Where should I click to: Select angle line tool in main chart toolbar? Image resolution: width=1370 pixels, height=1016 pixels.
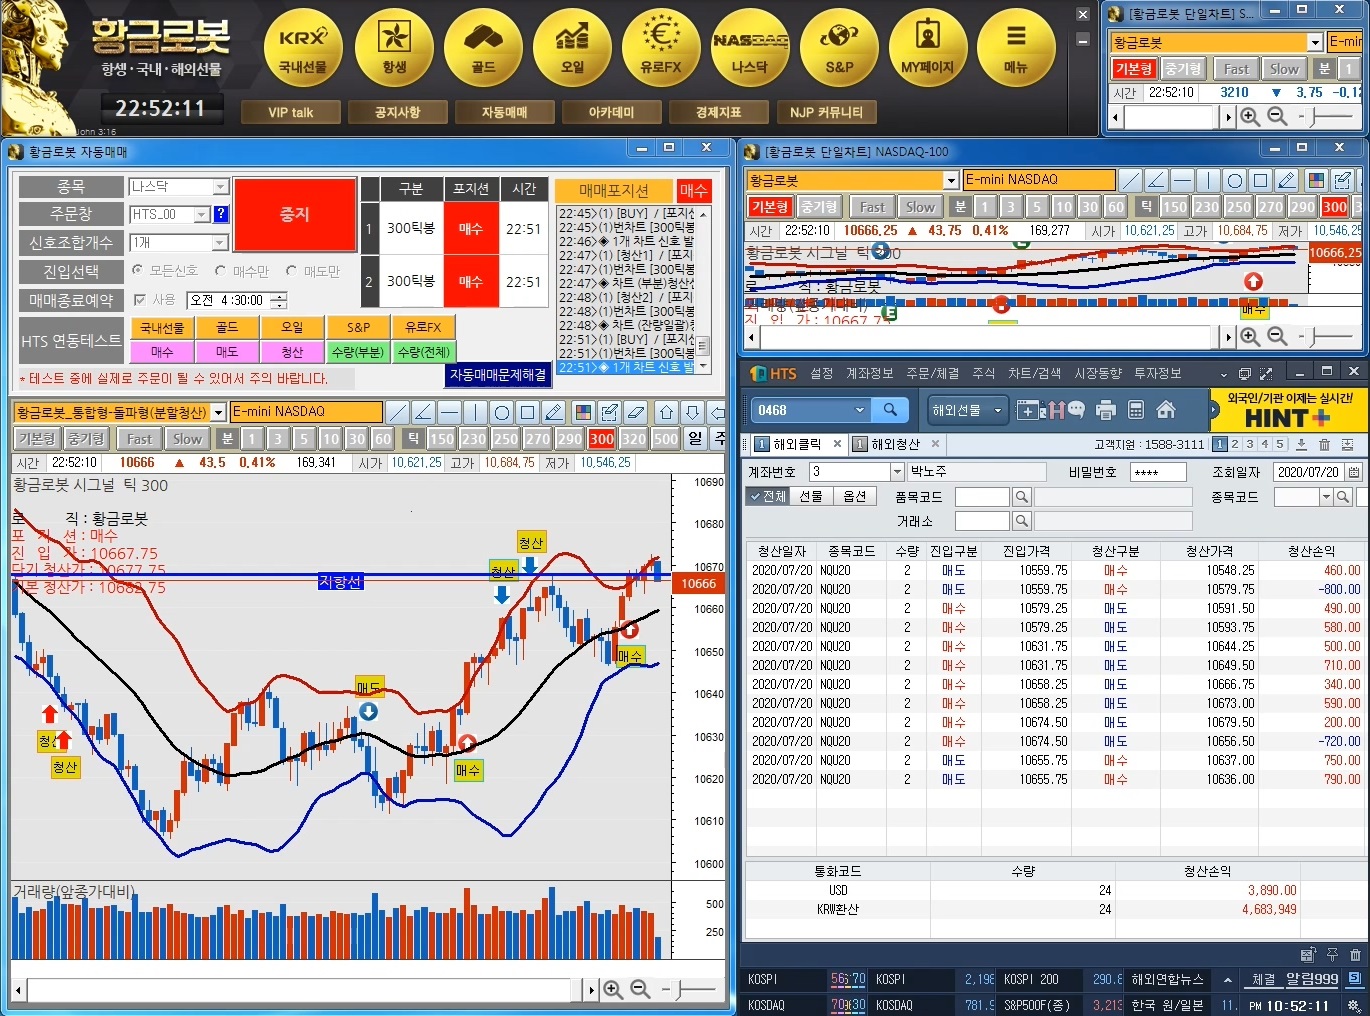coord(423,412)
